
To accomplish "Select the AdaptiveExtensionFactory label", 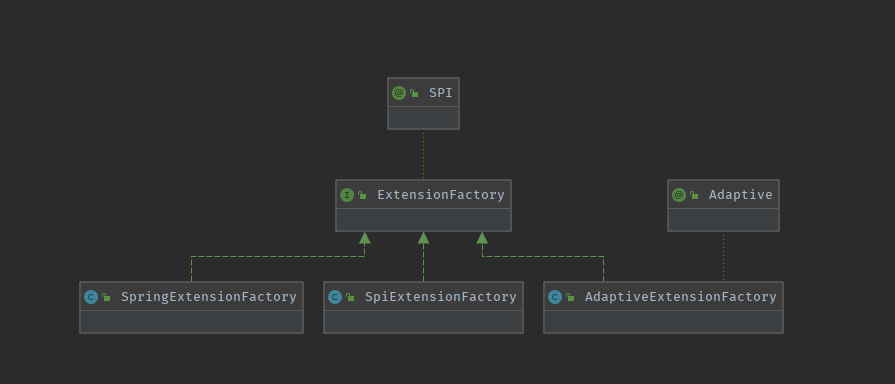I will pos(680,297).
